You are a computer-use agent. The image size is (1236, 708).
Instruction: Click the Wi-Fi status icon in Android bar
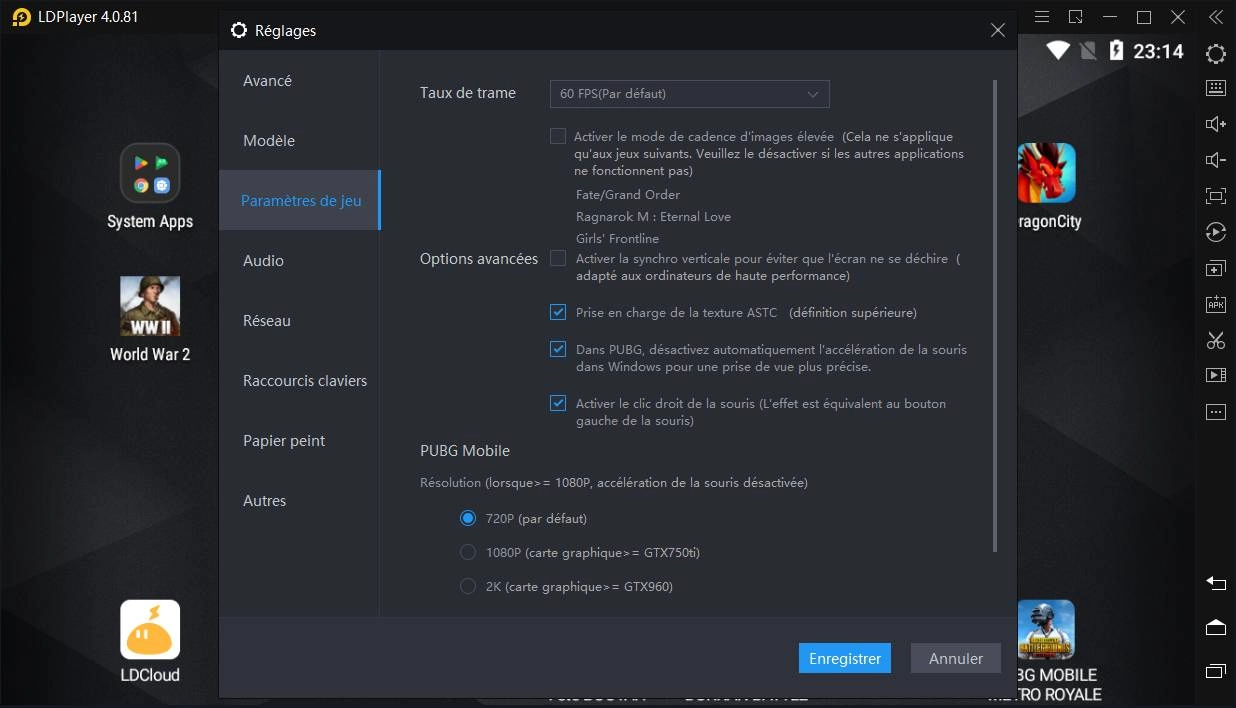click(1058, 50)
